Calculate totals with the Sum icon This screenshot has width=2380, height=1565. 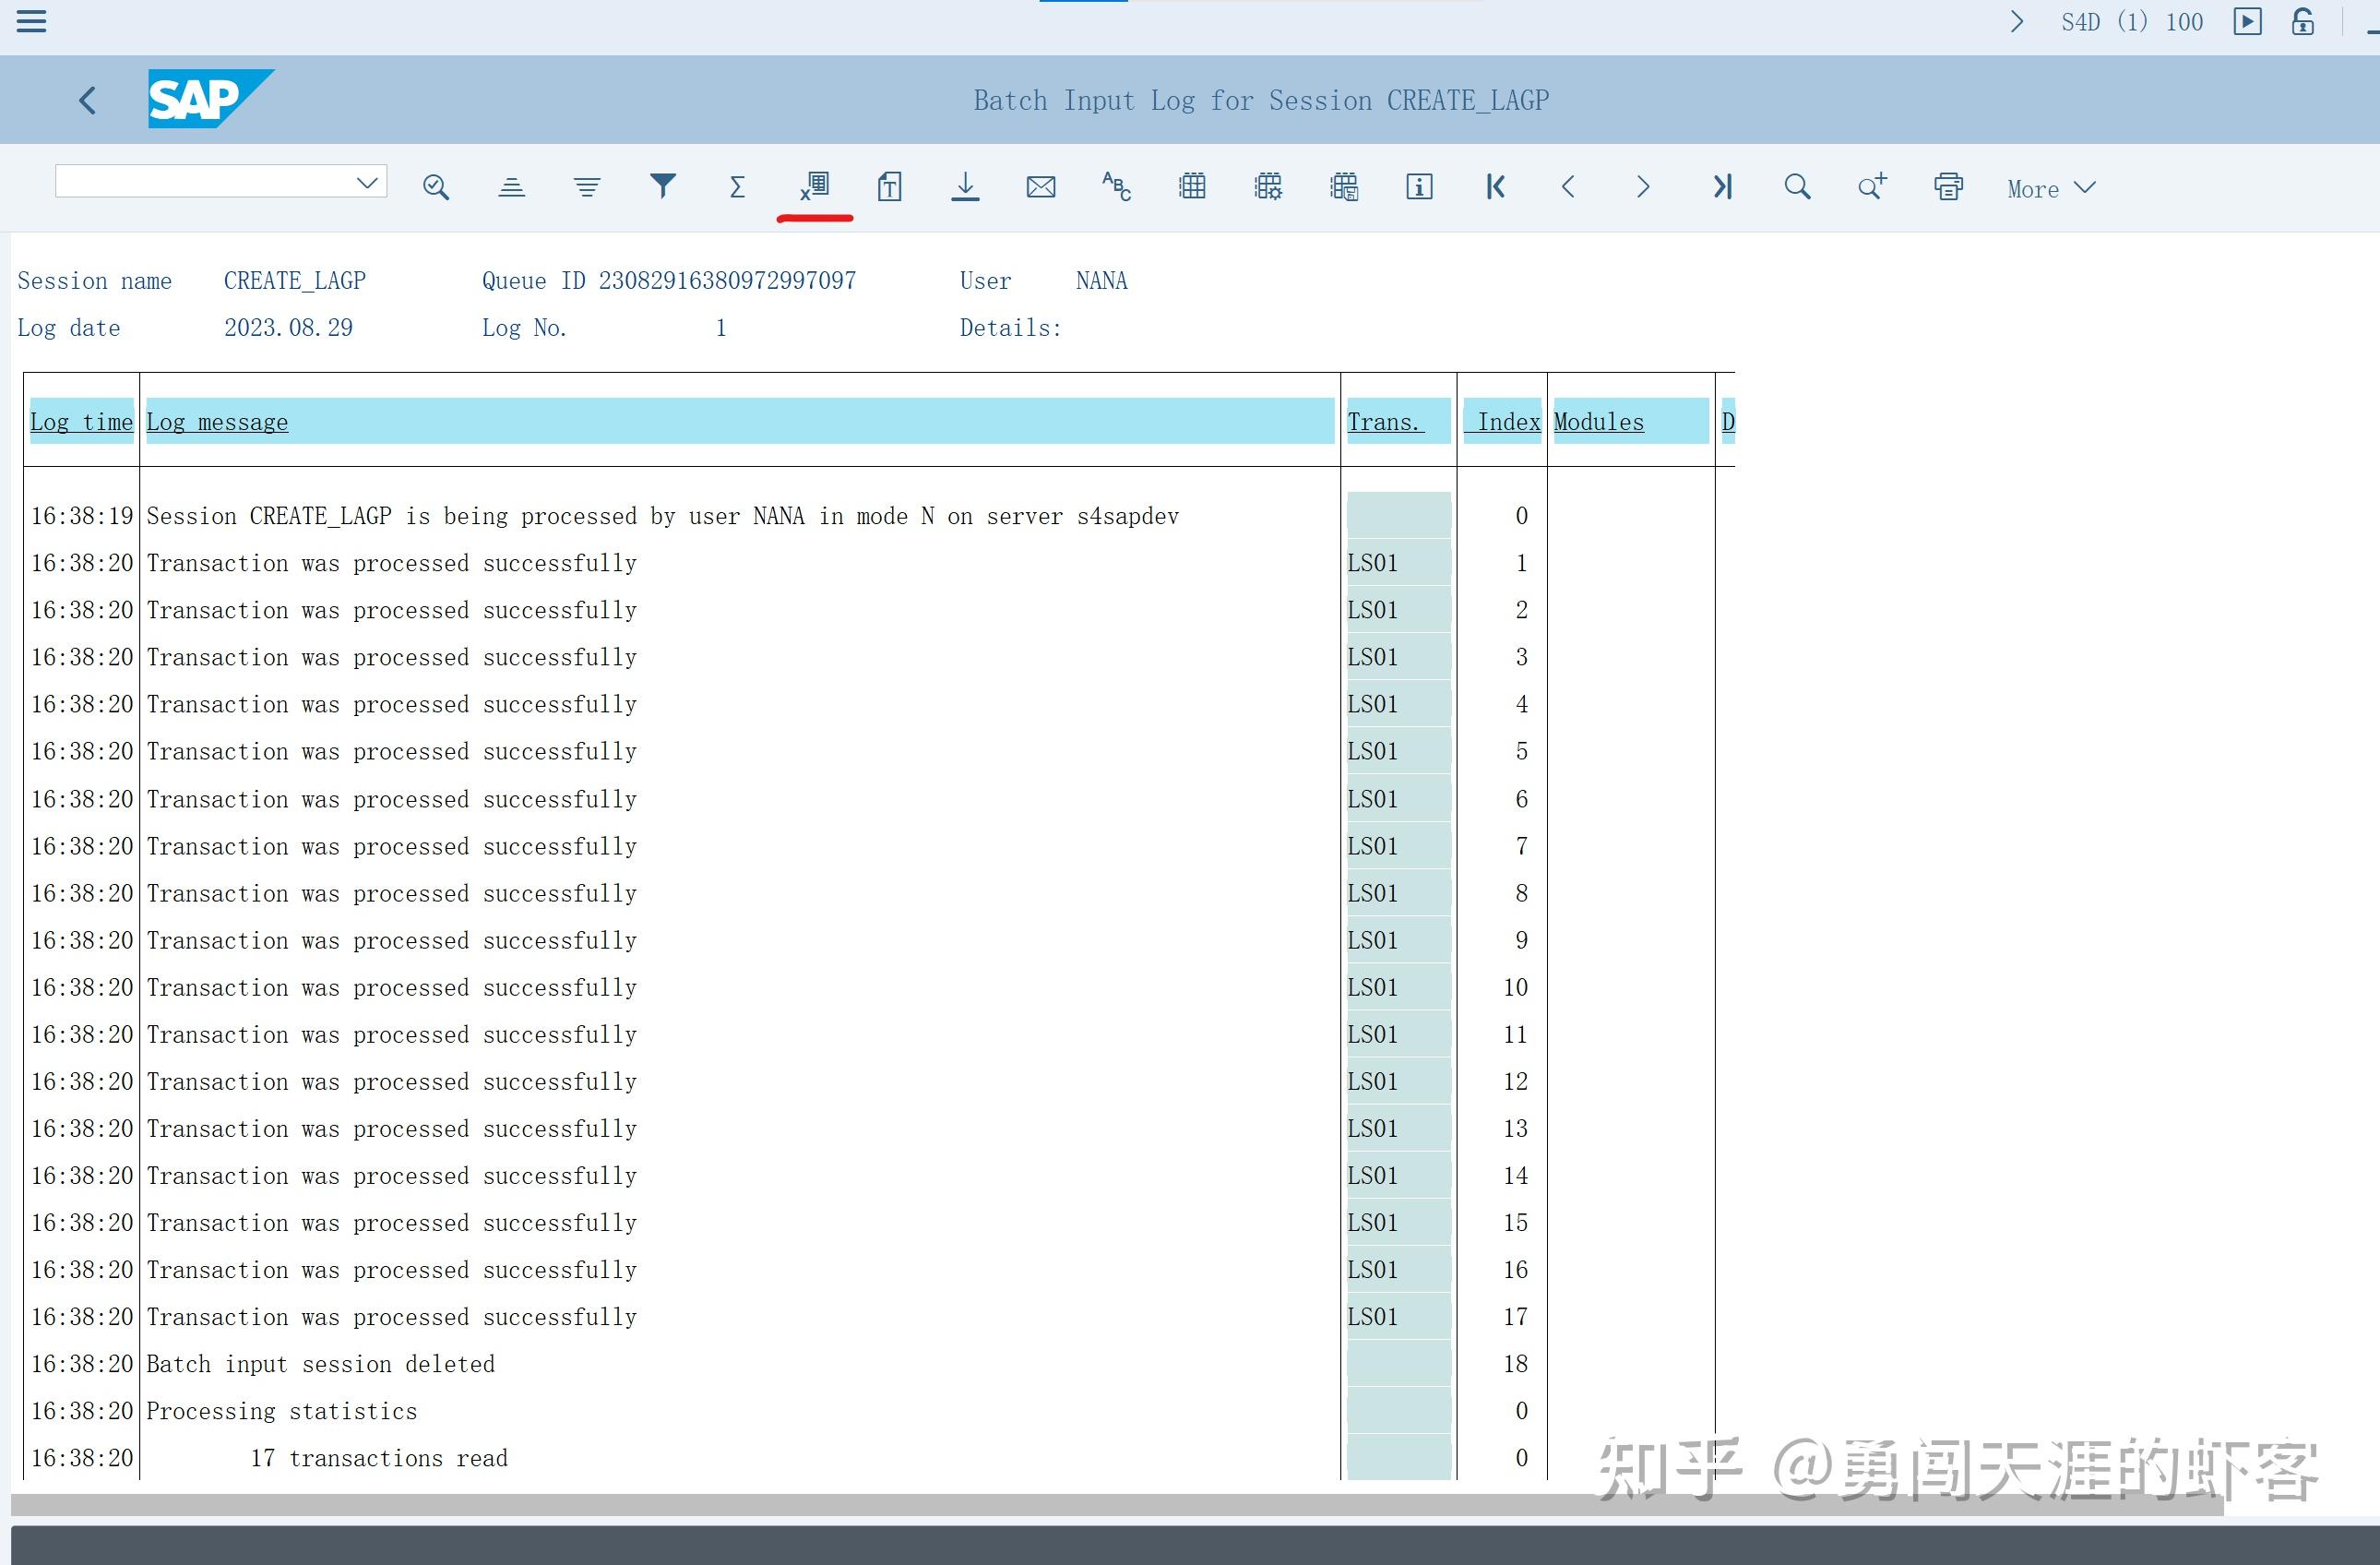pos(737,186)
